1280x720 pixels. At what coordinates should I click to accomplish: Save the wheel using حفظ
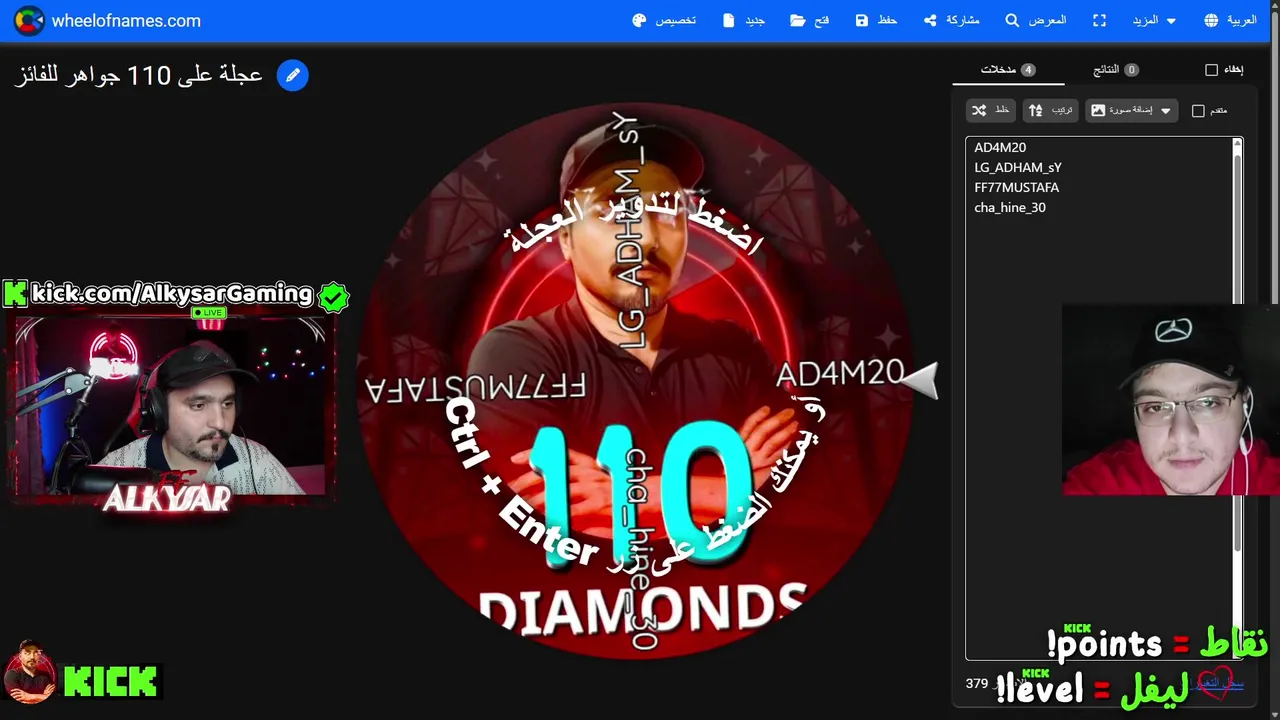[x=876, y=20]
